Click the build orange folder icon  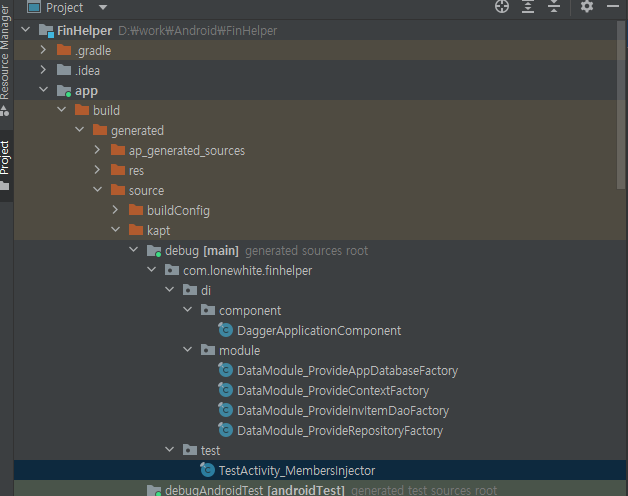(82, 110)
